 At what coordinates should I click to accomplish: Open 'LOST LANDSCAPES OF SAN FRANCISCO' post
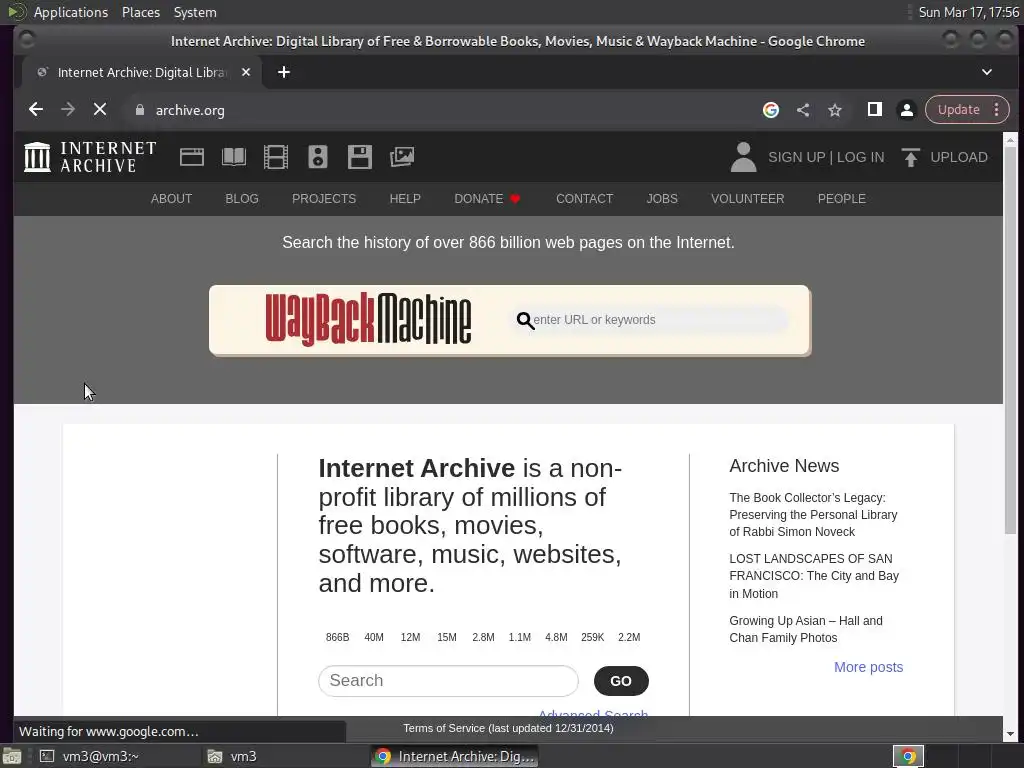click(x=814, y=576)
